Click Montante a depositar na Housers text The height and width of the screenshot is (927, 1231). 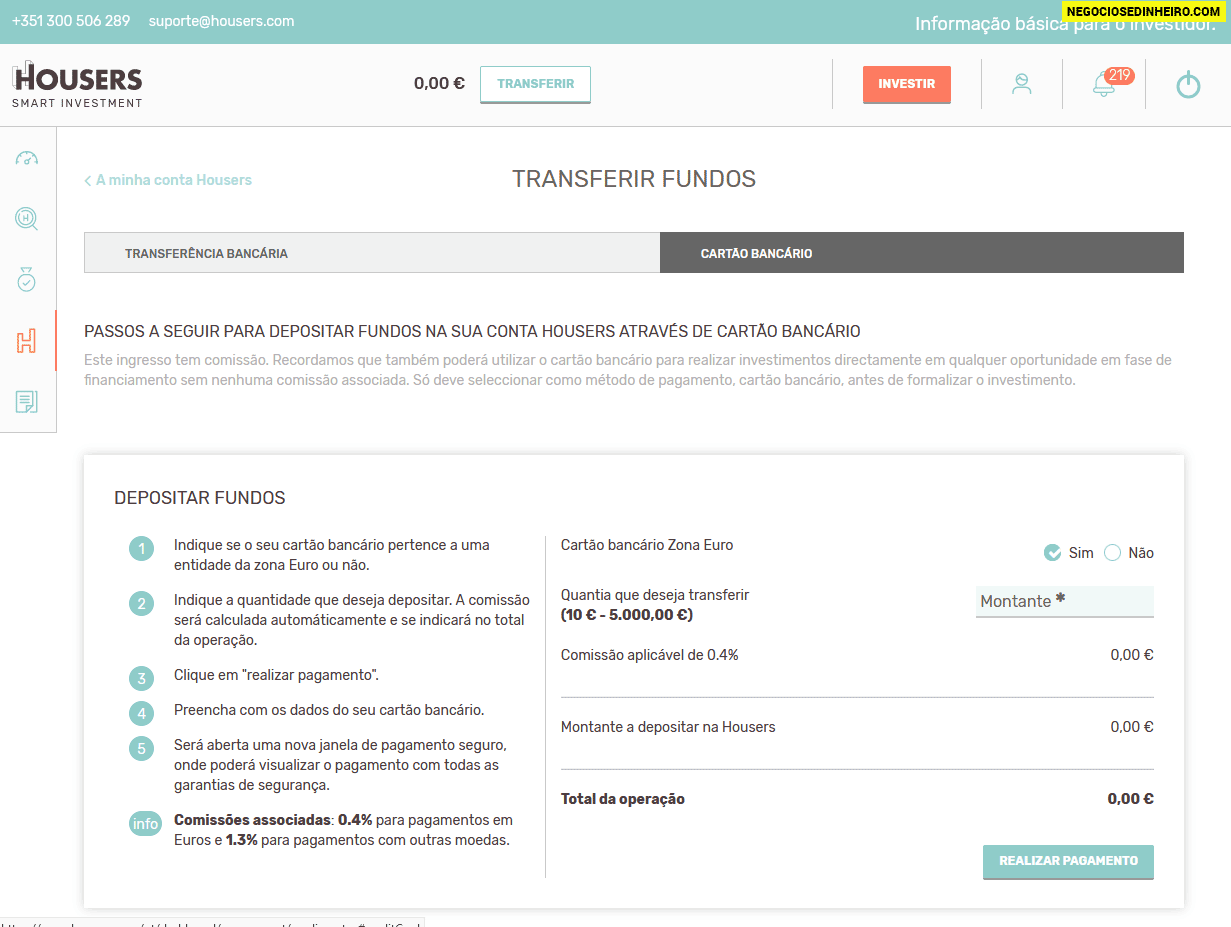click(x=668, y=727)
